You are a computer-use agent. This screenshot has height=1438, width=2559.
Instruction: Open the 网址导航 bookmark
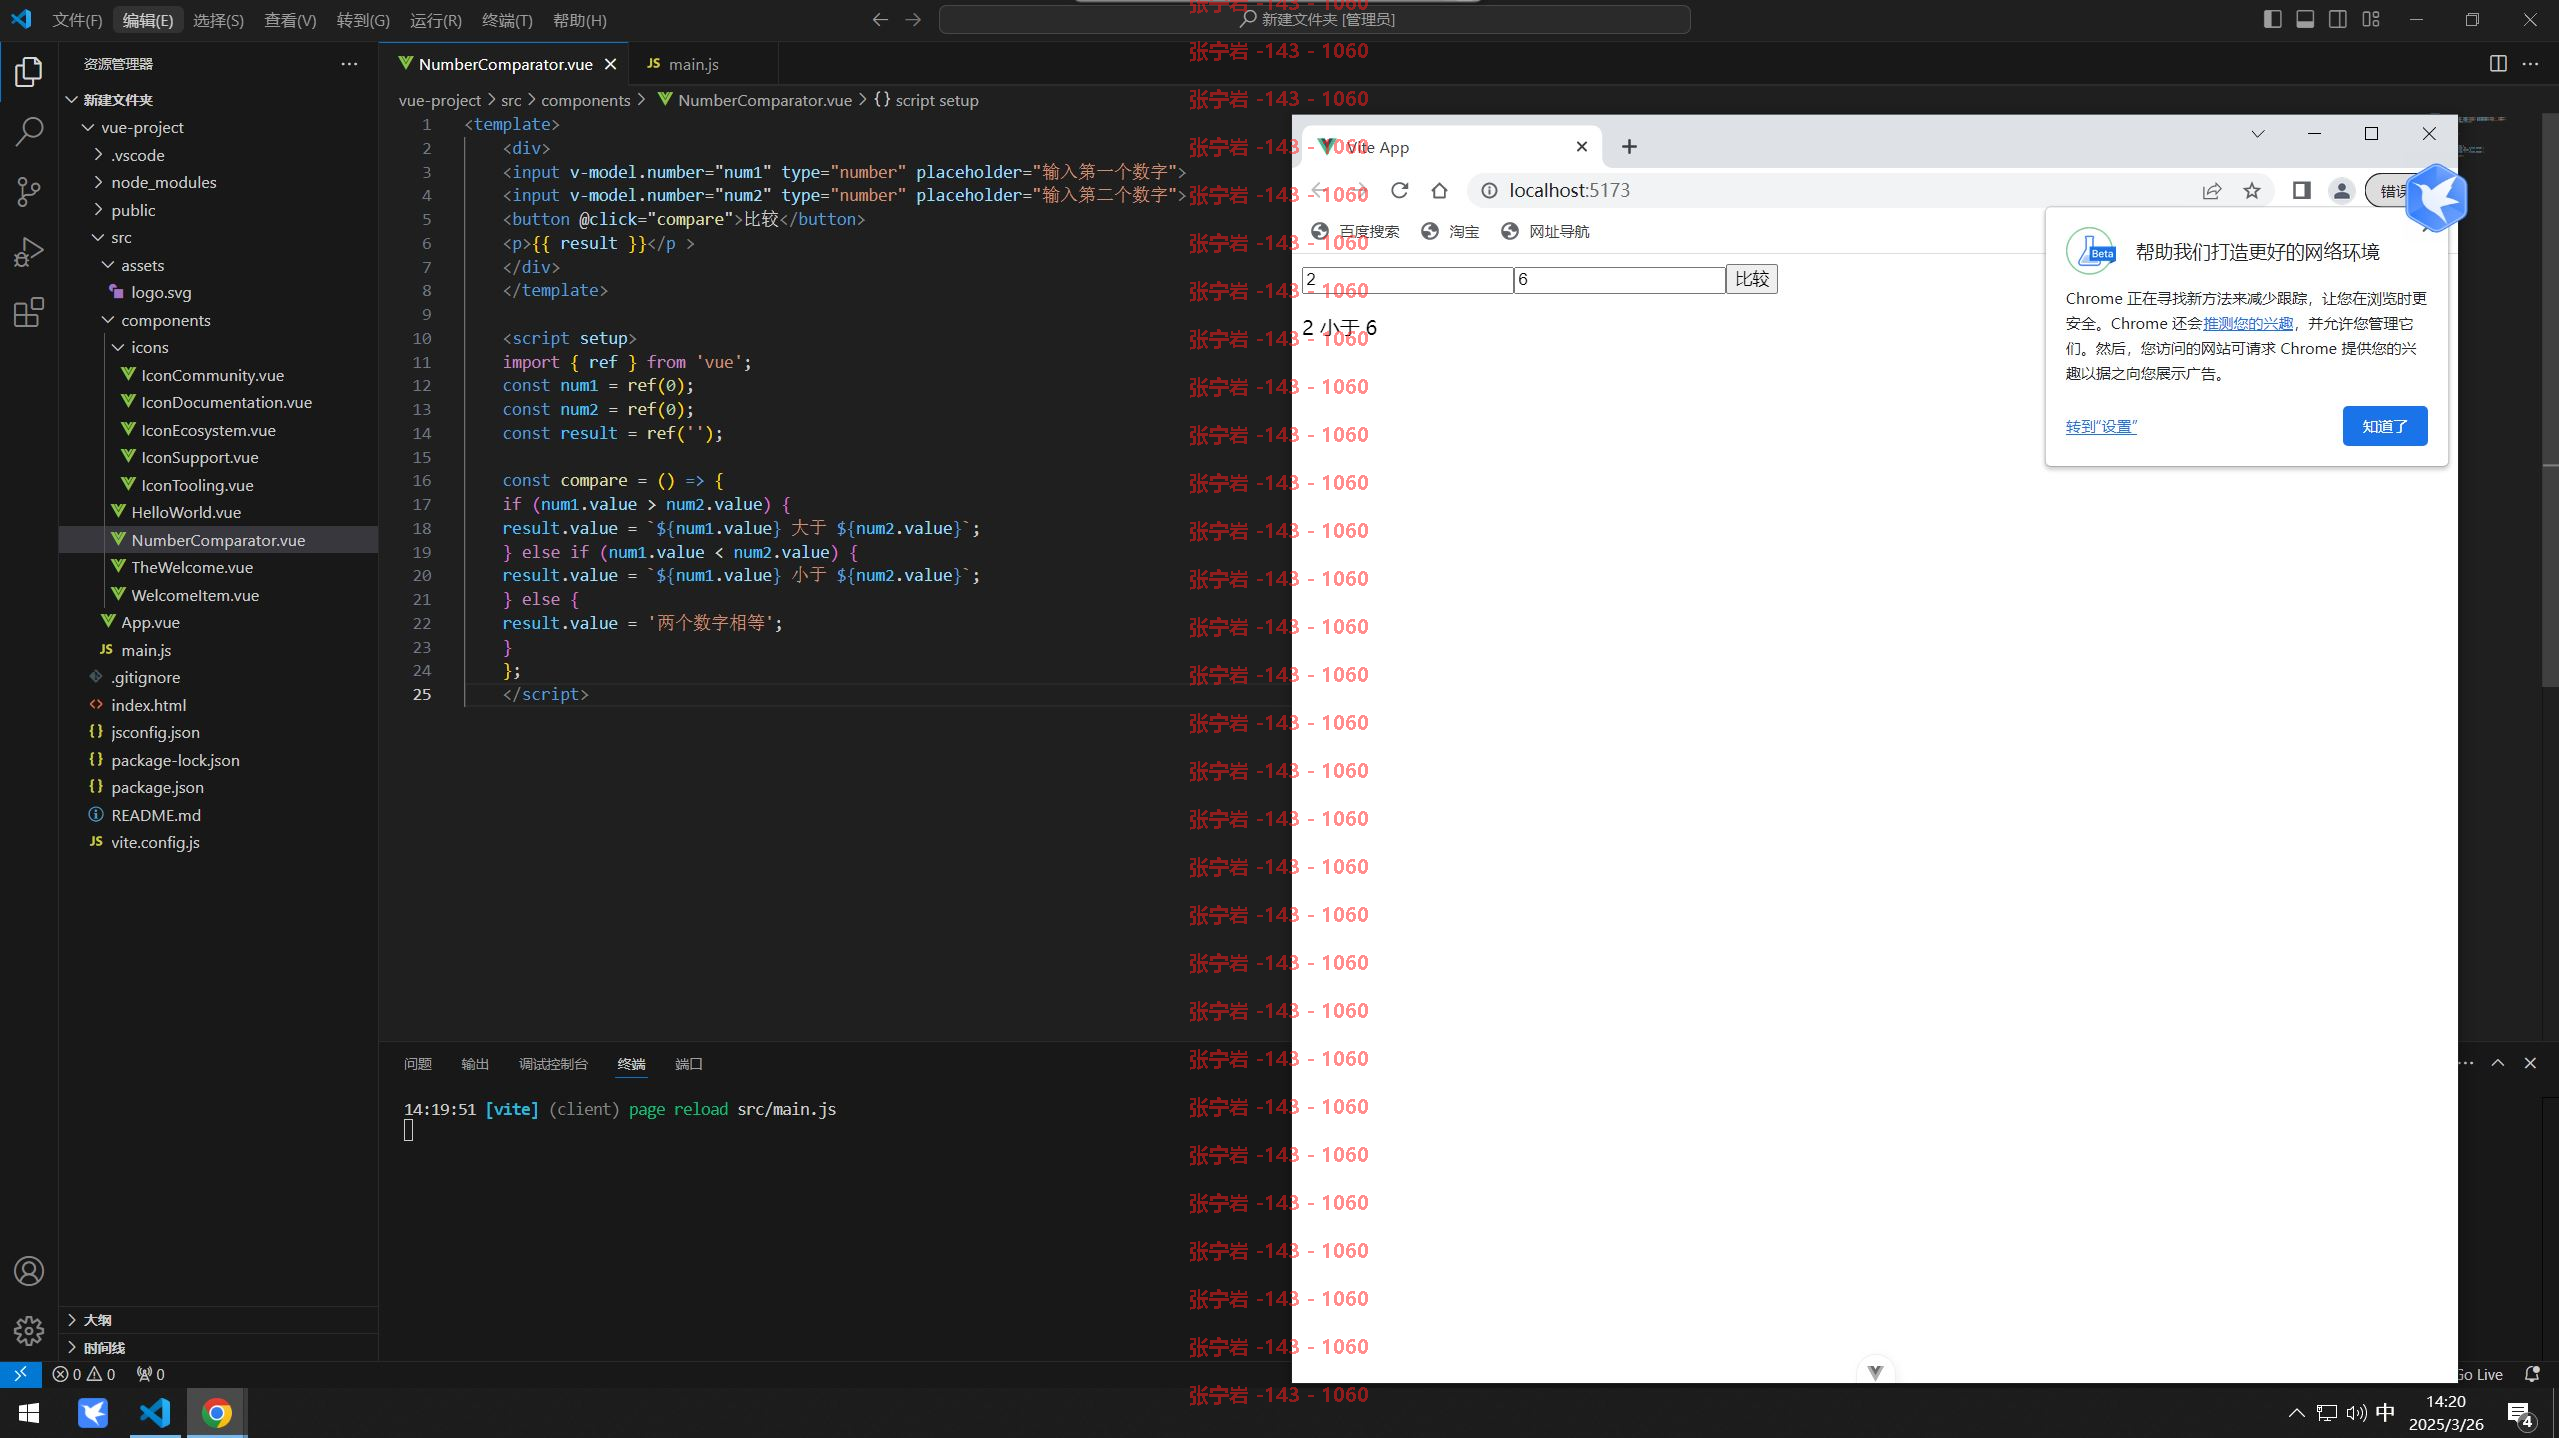point(1545,232)
